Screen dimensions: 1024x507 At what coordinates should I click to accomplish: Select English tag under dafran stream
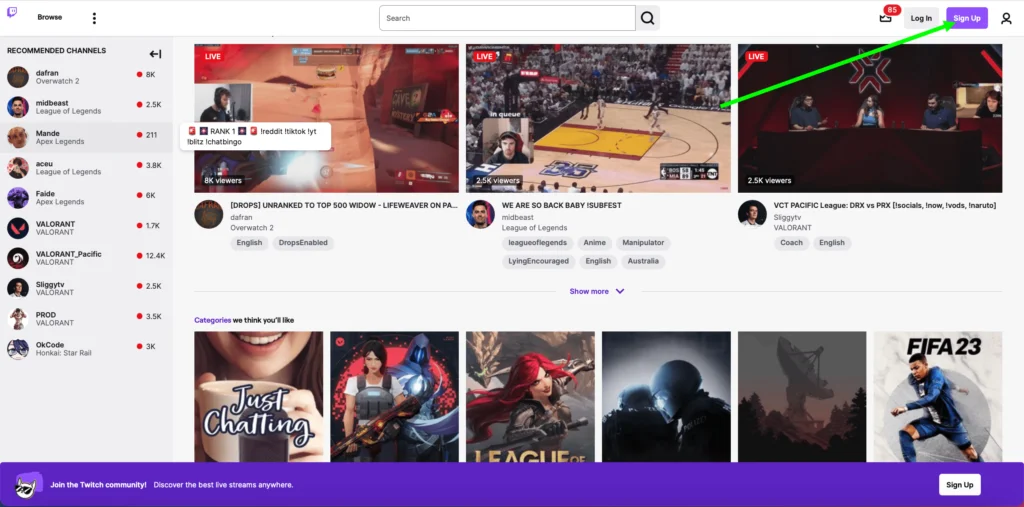249,243
